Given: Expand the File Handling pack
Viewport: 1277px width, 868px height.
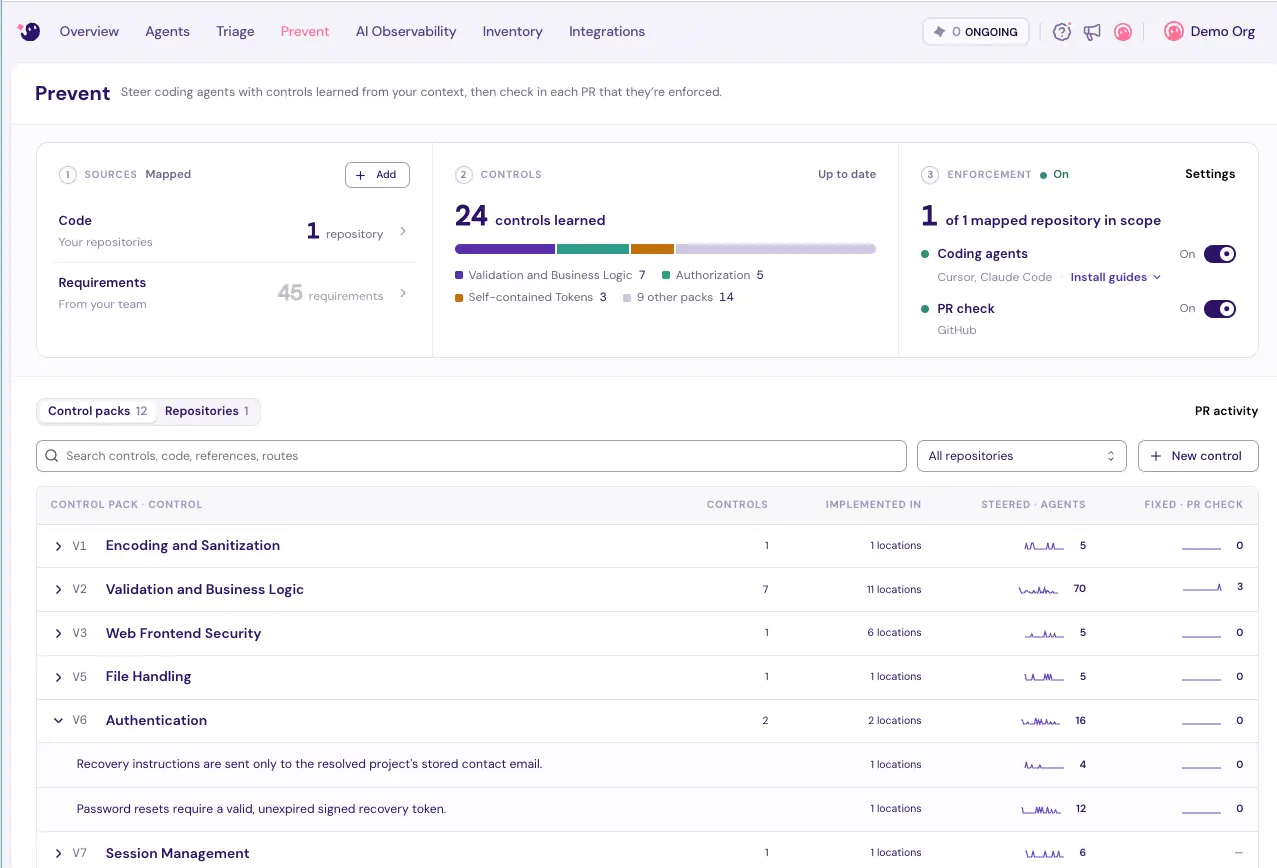Looking at the screenshot, I should click(58, 677).
